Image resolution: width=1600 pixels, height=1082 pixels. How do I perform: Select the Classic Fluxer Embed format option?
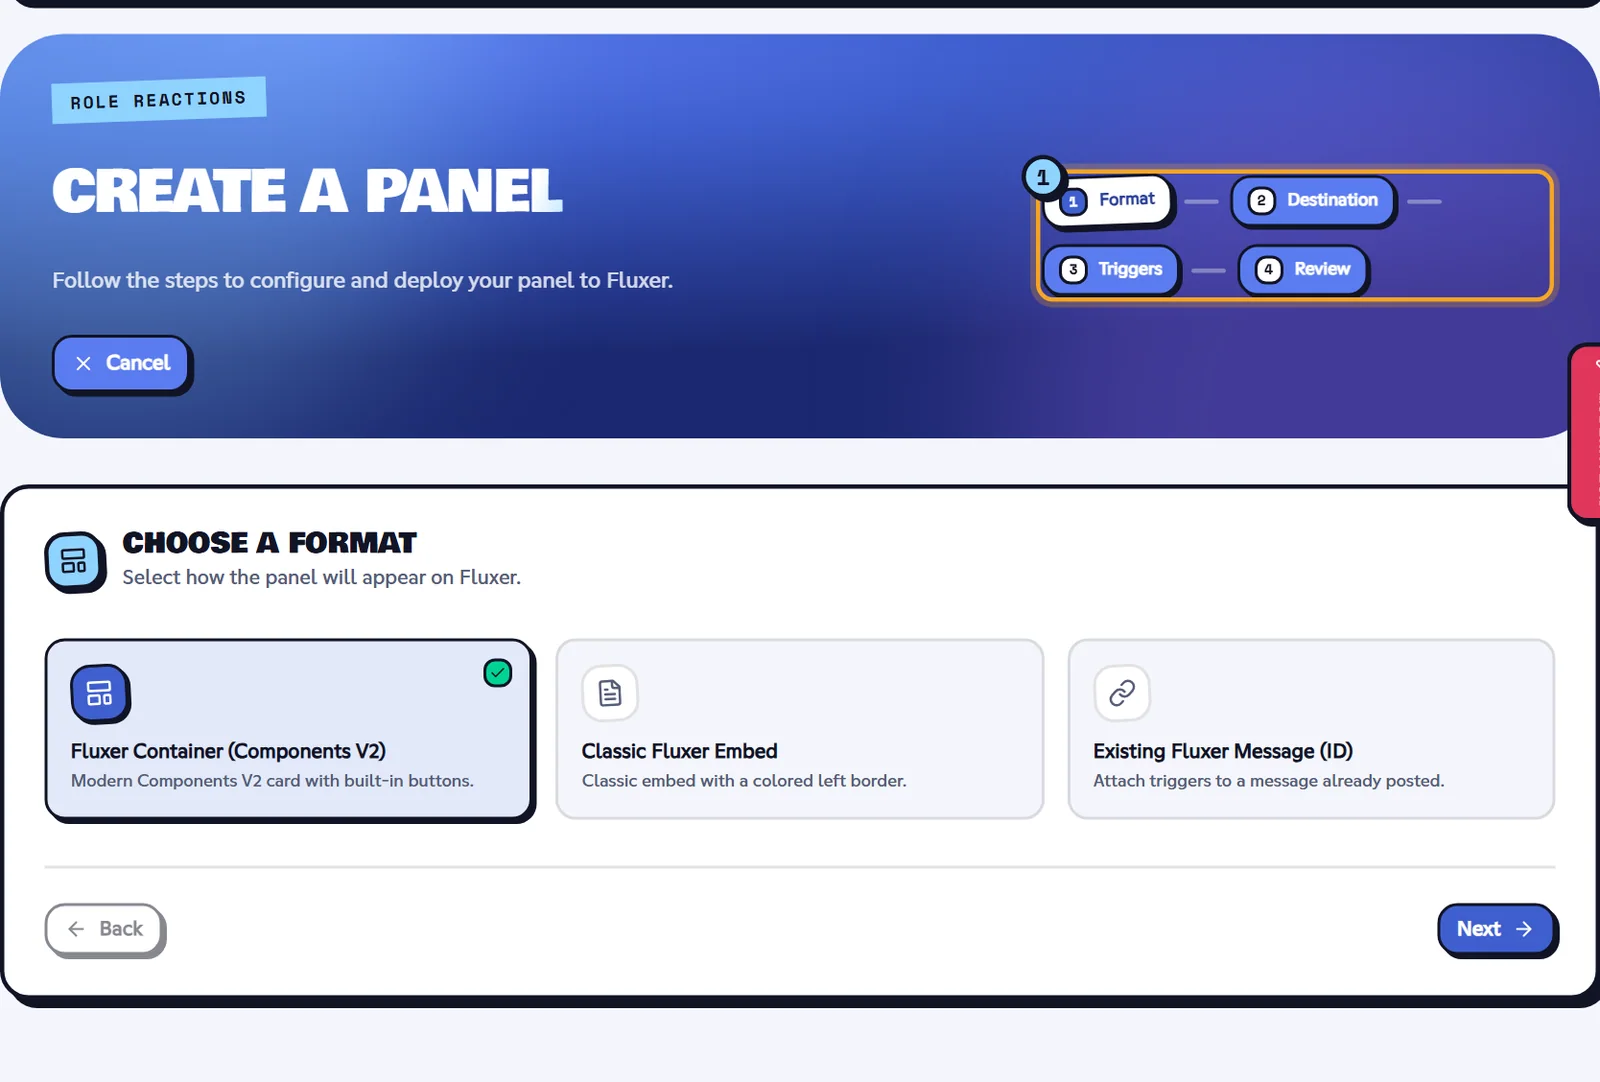(x=800, y=729)
